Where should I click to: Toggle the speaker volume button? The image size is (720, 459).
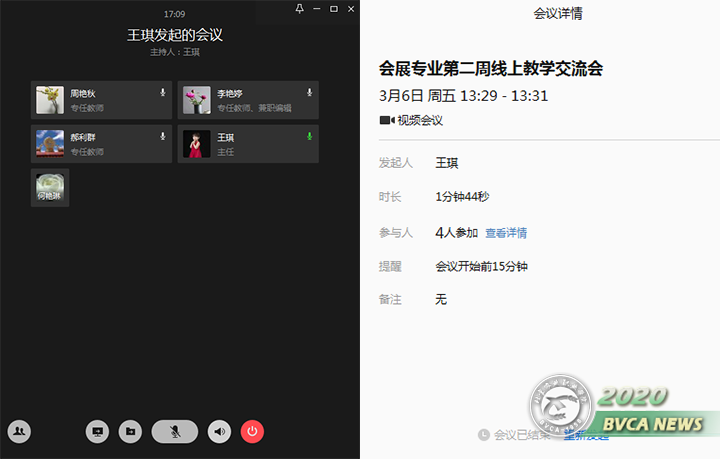tap(219, 431)
